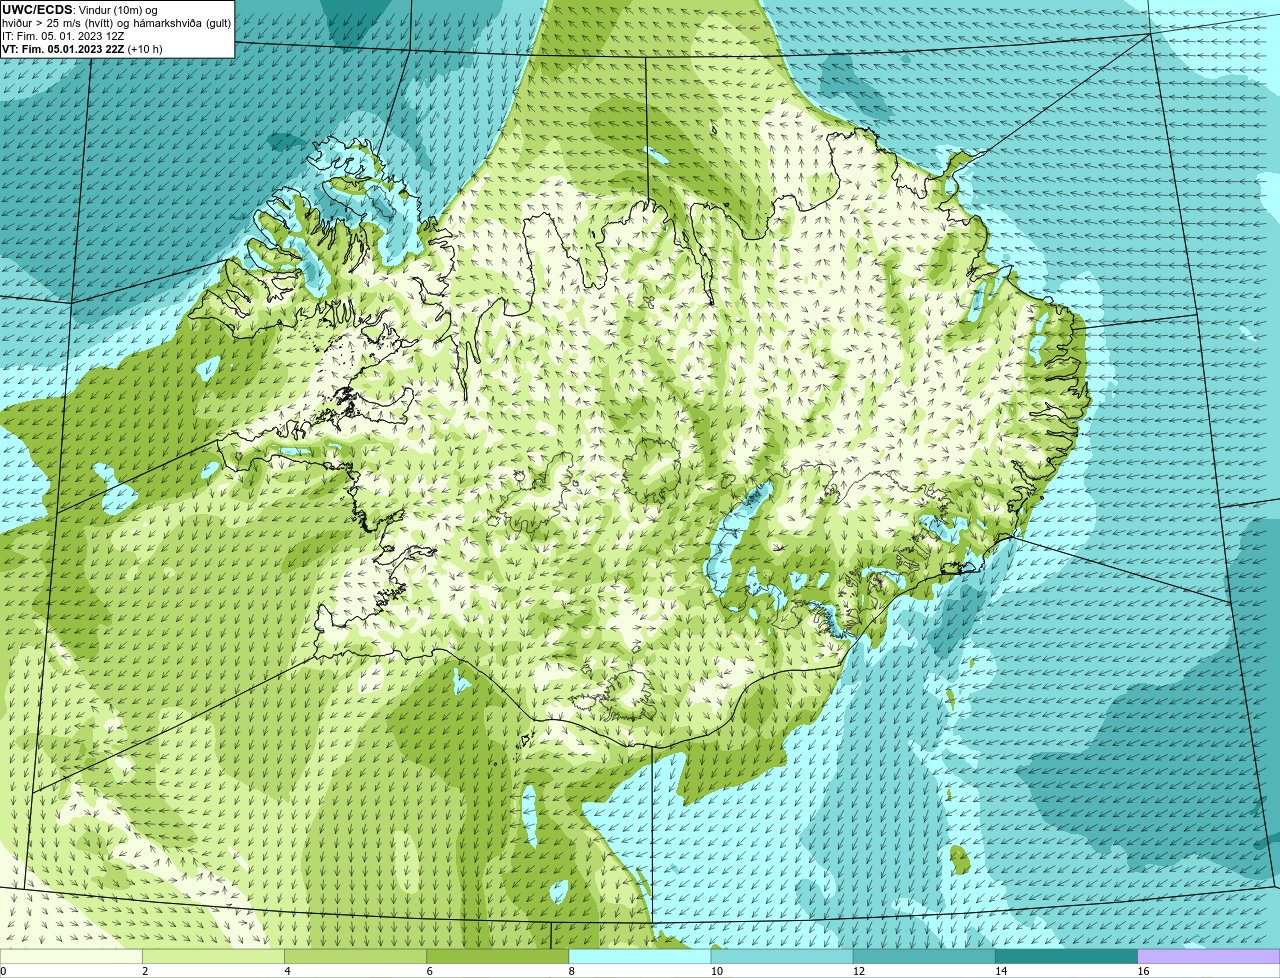Pick the pale cream 0–2 m/s swatch
Image resolution: width=1280 pixels, height=978 pixels.
pyautogui.click(x=71, y=956)
